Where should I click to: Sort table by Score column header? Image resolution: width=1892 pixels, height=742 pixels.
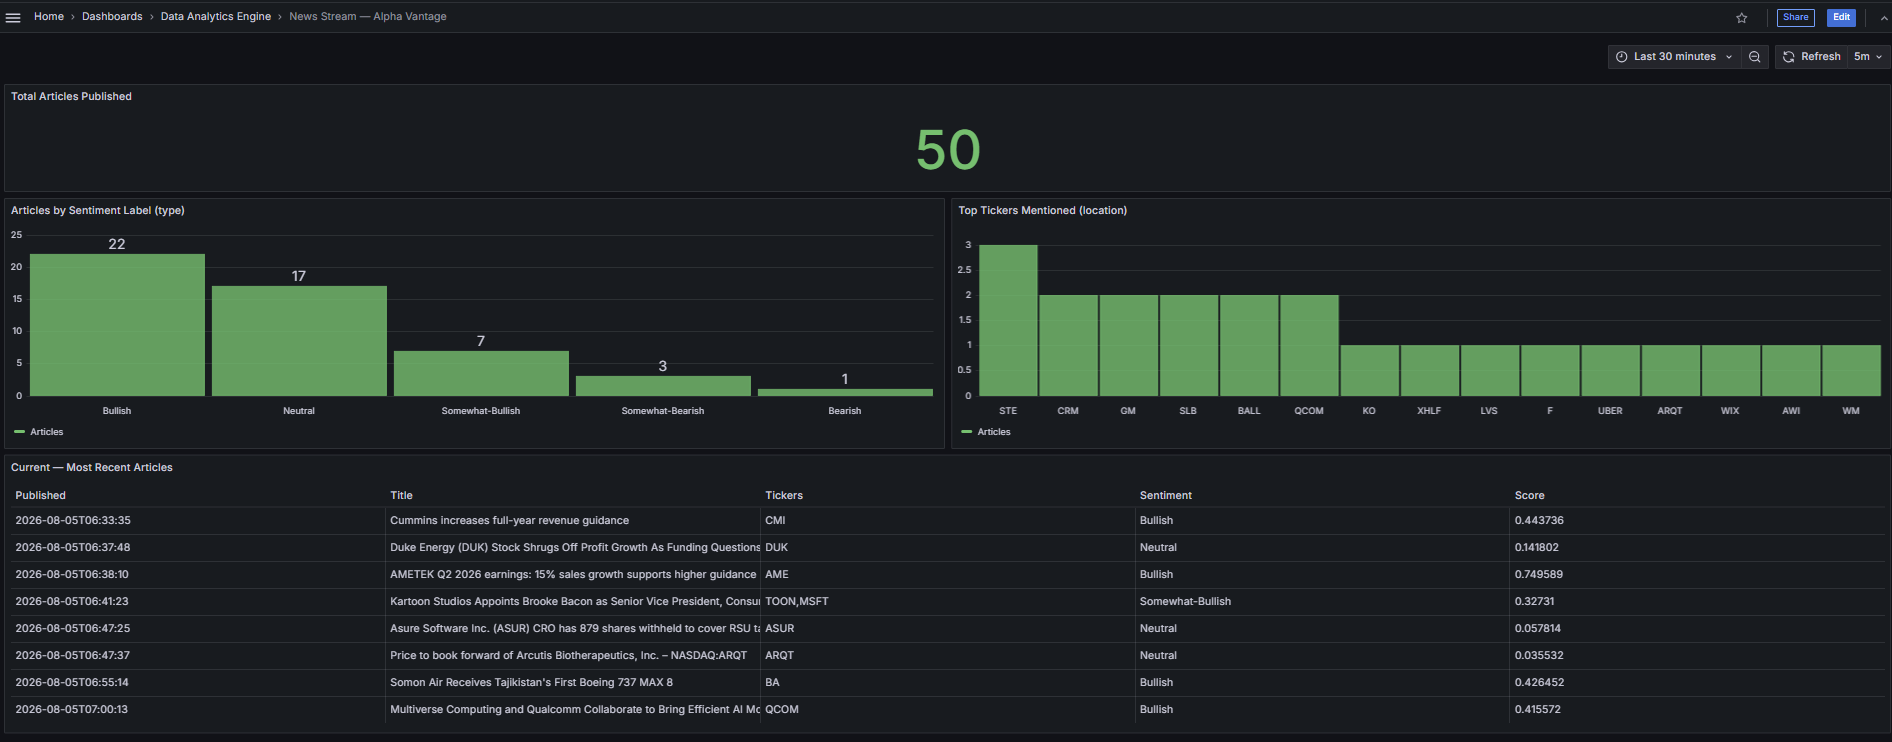tap(1529, 496)
